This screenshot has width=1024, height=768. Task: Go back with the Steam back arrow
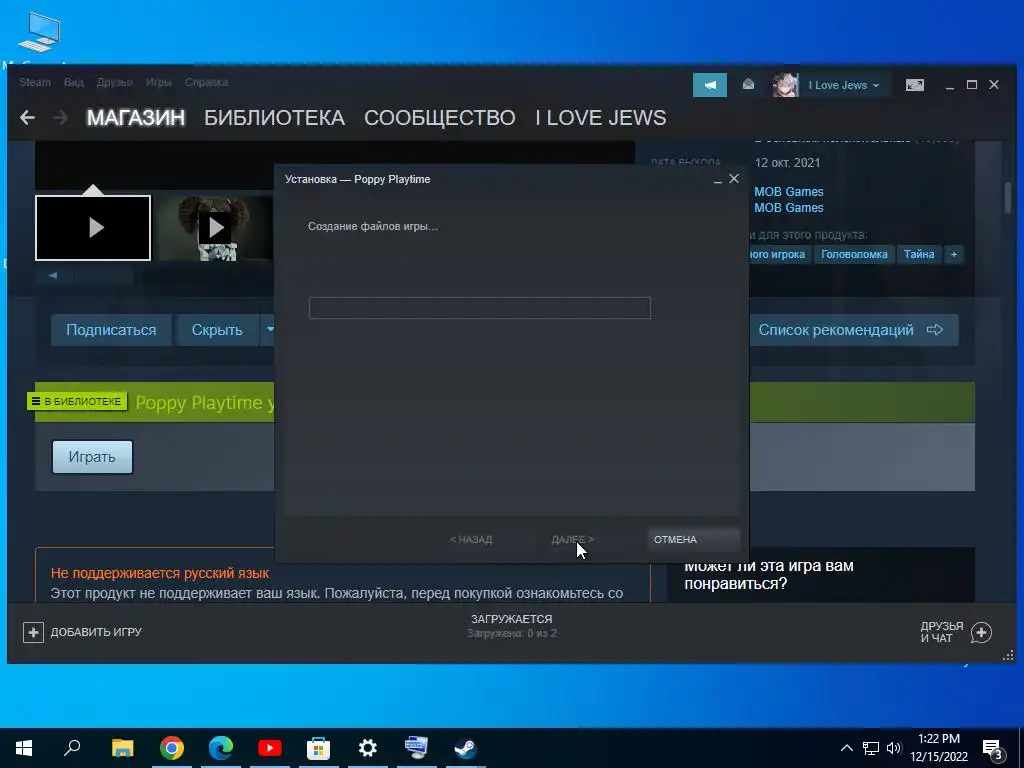point(27,118)
